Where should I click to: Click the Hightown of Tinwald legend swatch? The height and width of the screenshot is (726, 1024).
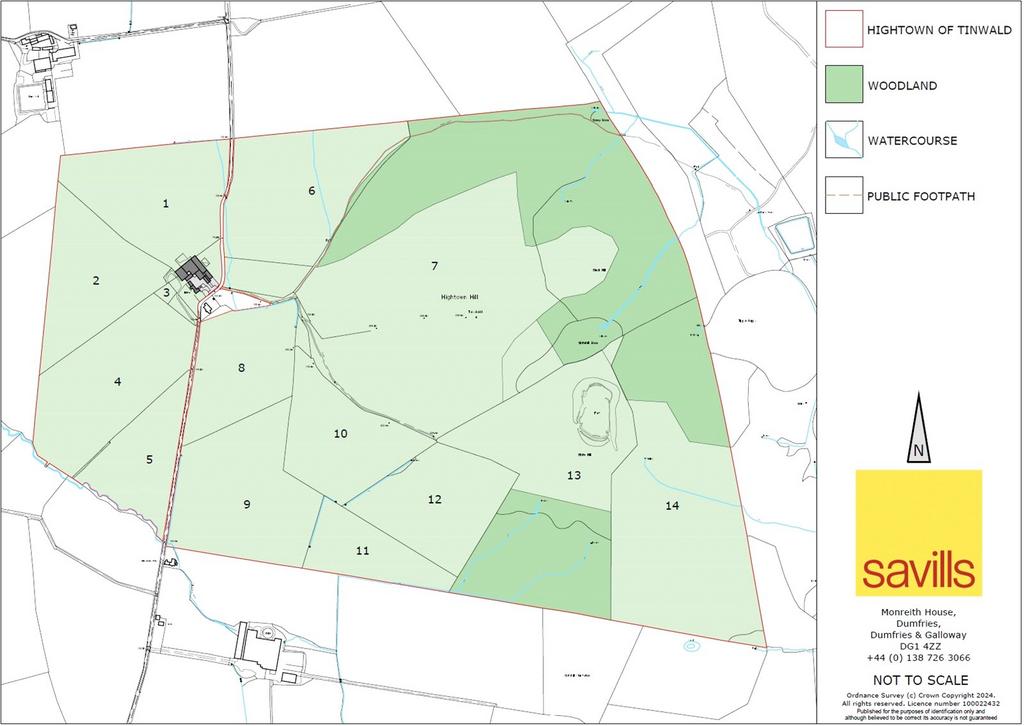pos(844,29)
